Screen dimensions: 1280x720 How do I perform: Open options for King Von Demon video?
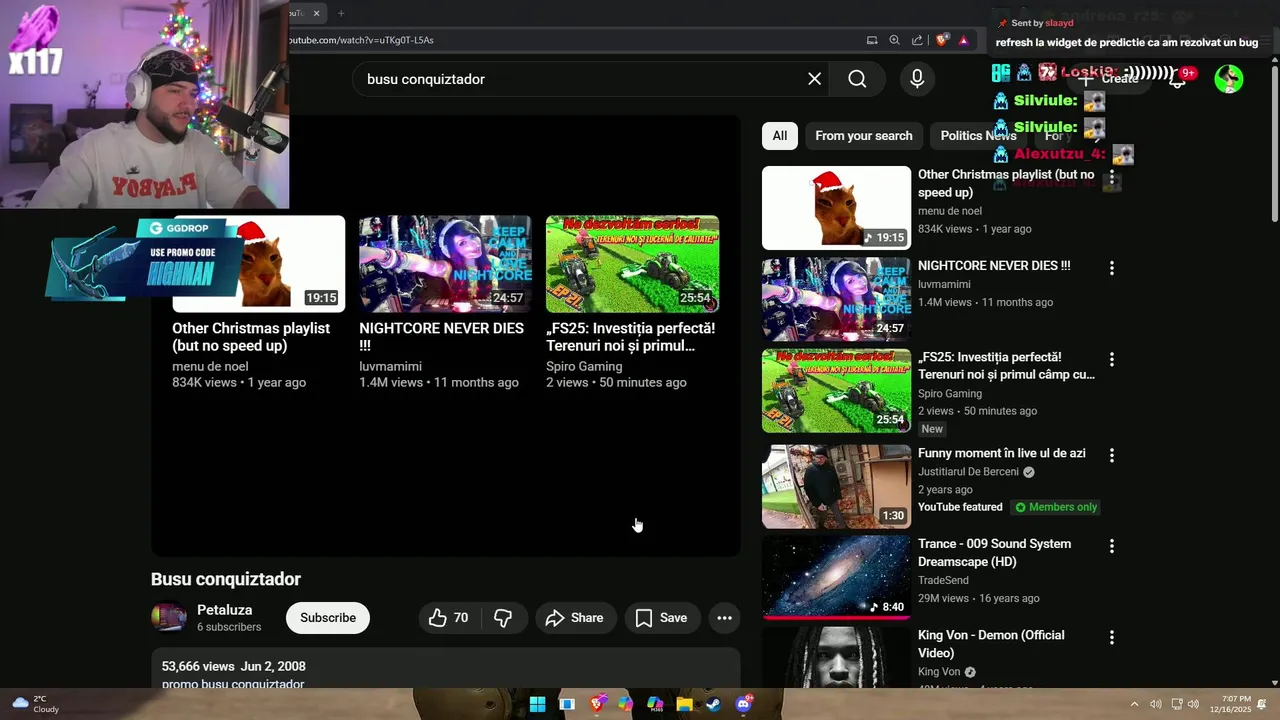pyautogui.click(x=1111, y=637)
